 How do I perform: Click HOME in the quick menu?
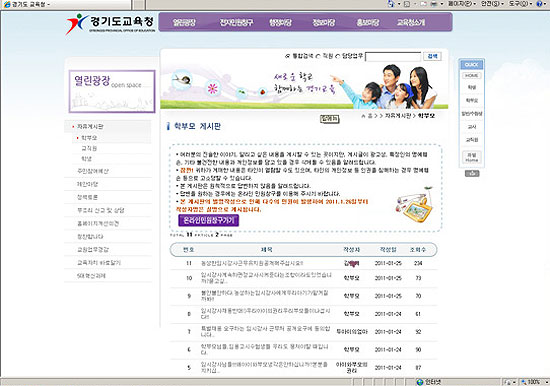tap(471, 76)
